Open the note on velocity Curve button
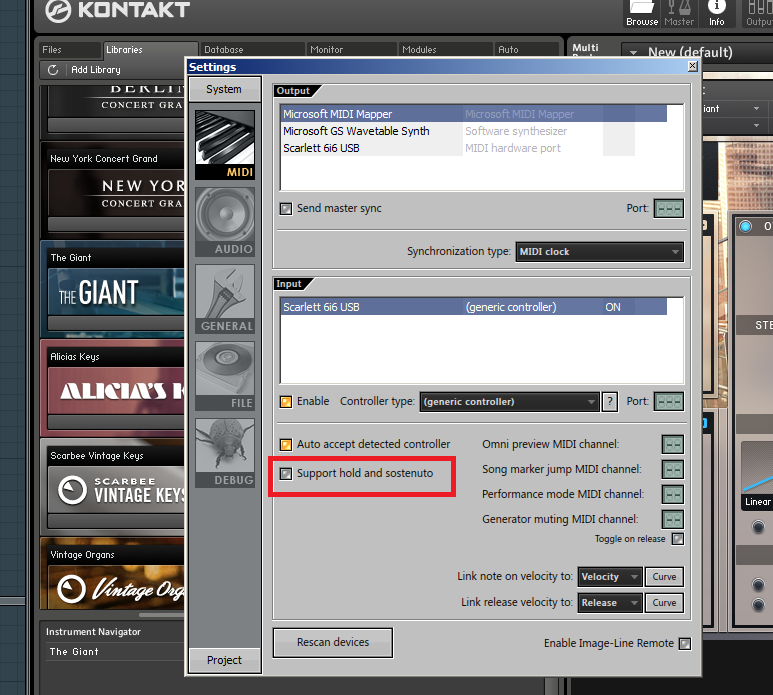The image size is (773, 695). click(664, 577)
